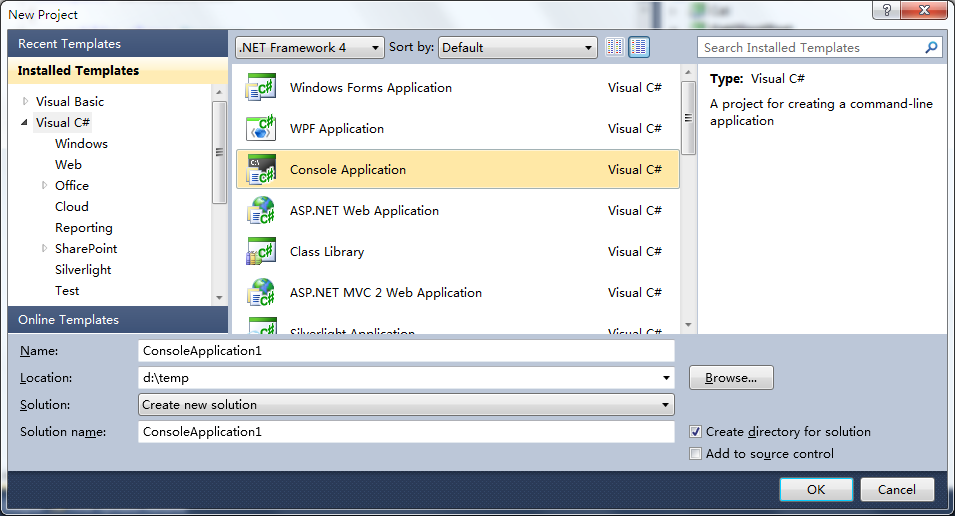
Task: Open the Sort by Default dropdown
Action: point(517,47)
